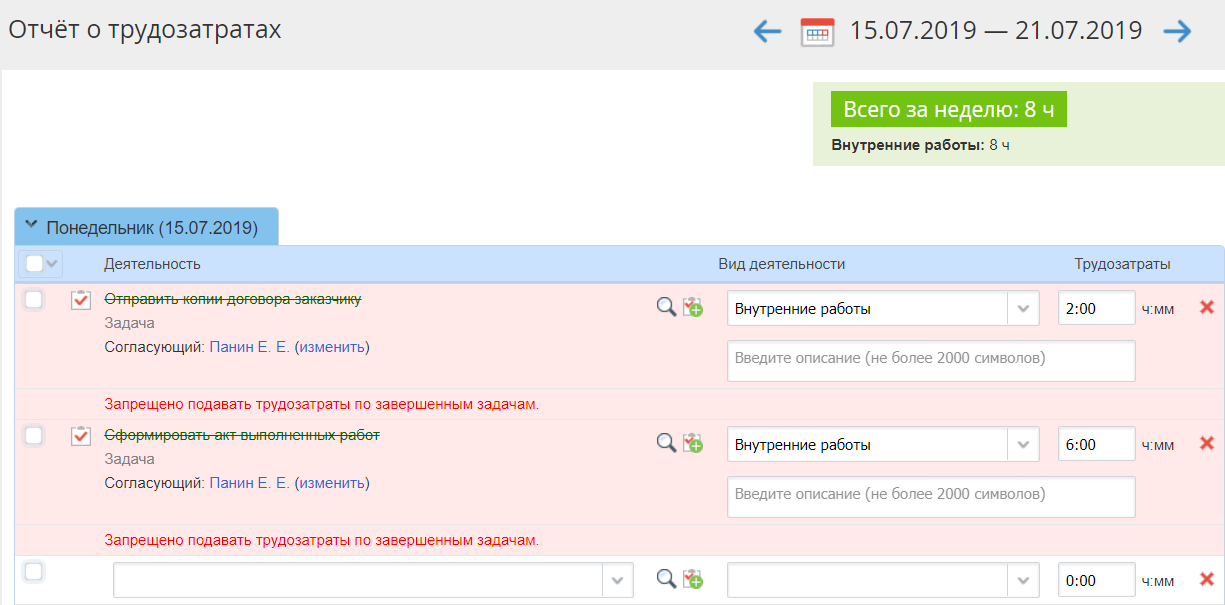Image resolution: width=1225 pixels, height=605 pixels.
Task: Toggle the select-all checkbox in the table header
Action: (34, 264)
